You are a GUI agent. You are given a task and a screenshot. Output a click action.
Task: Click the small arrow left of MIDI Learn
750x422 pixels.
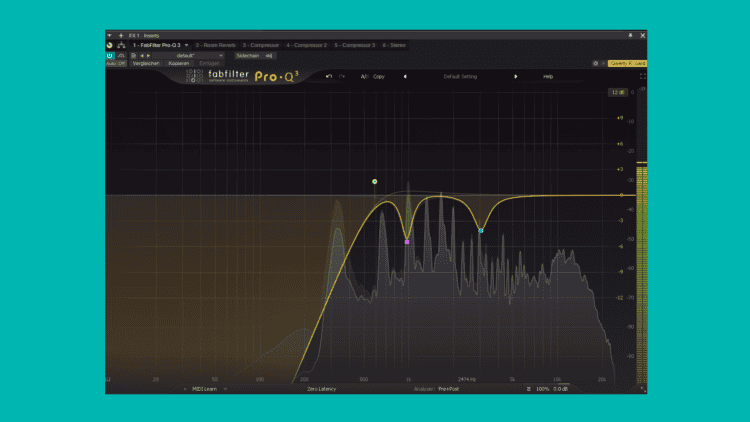click(x=185, y=389)
